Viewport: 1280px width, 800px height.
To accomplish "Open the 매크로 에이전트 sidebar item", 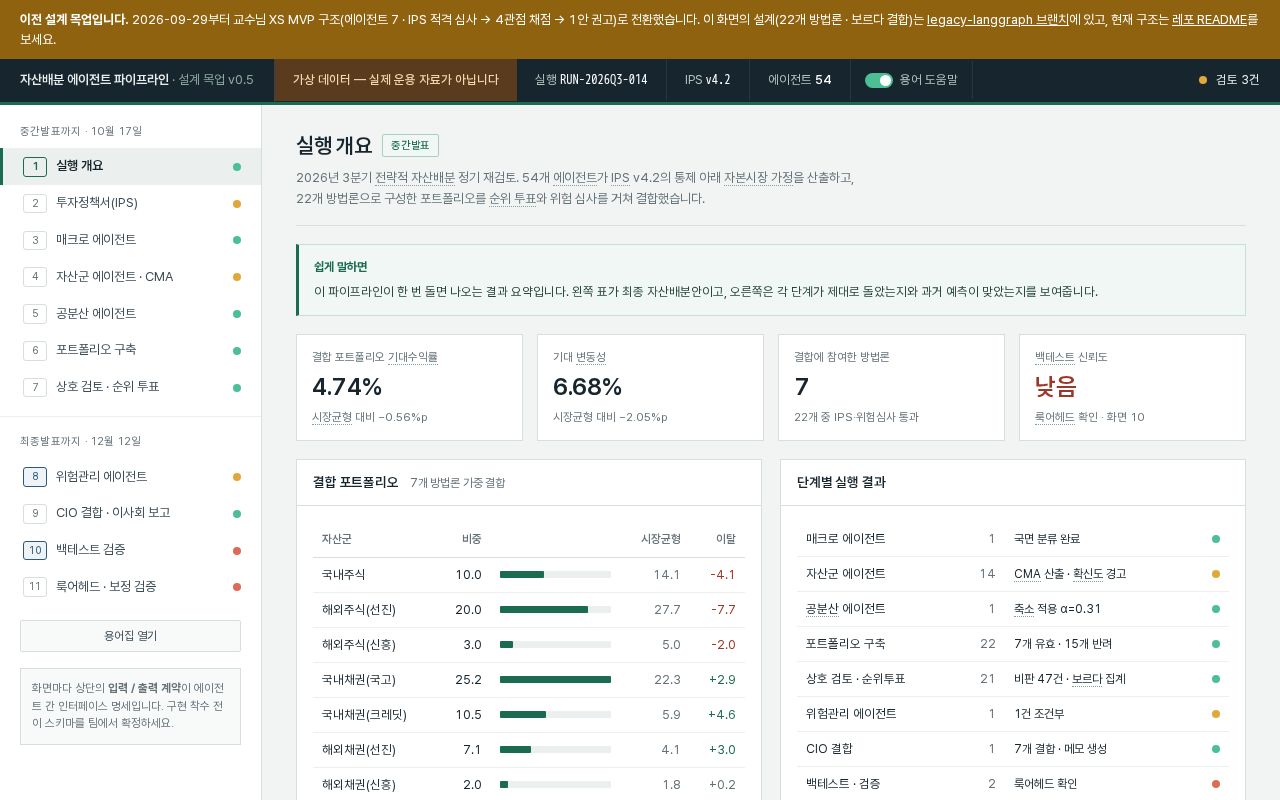I will coord(130,240).
